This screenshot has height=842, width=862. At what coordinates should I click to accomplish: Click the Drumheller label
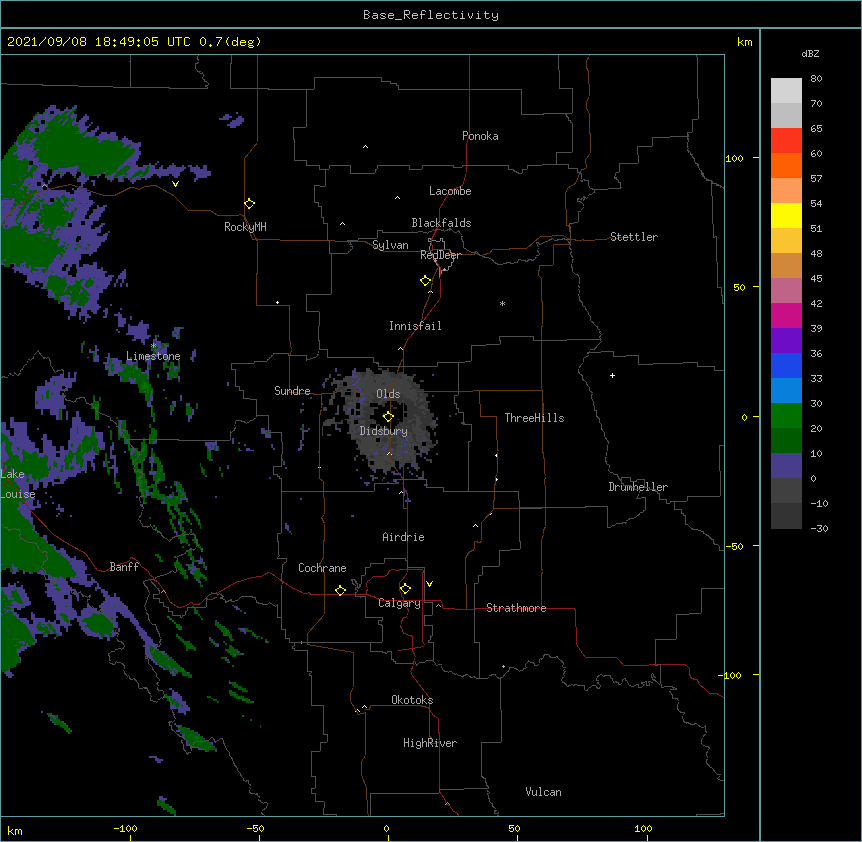(x=638, y=487)
